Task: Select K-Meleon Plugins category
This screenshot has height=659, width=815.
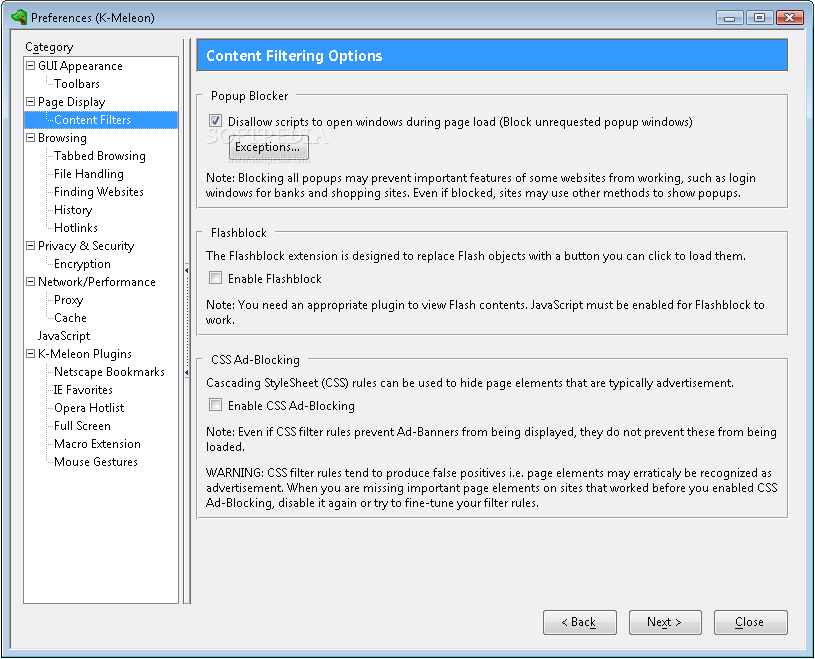Action: [x=85, y=354]
